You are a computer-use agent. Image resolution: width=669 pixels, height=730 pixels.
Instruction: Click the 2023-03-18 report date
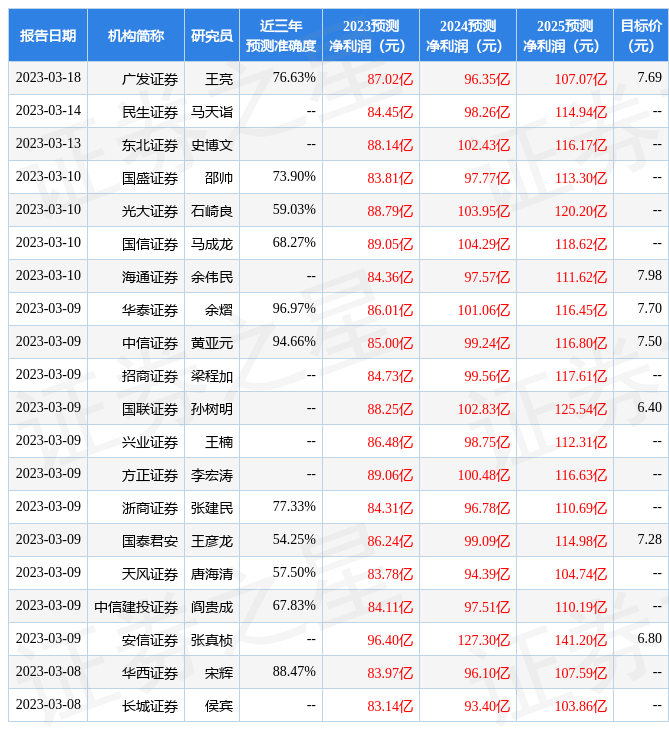coord(48,78)
